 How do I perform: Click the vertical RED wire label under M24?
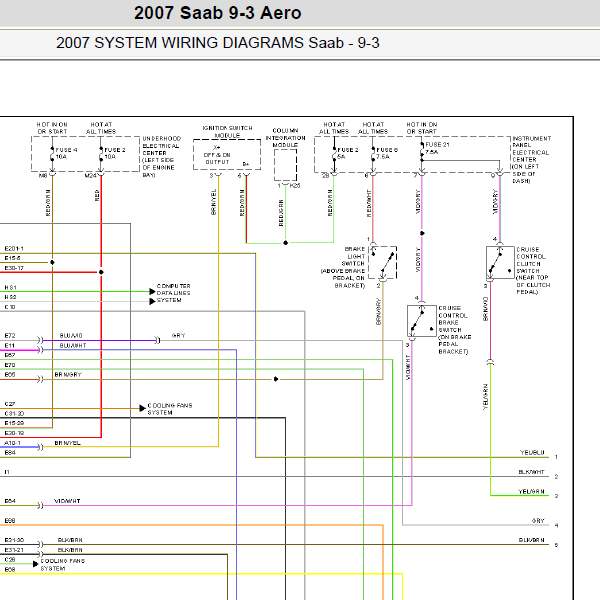(97, 195)
